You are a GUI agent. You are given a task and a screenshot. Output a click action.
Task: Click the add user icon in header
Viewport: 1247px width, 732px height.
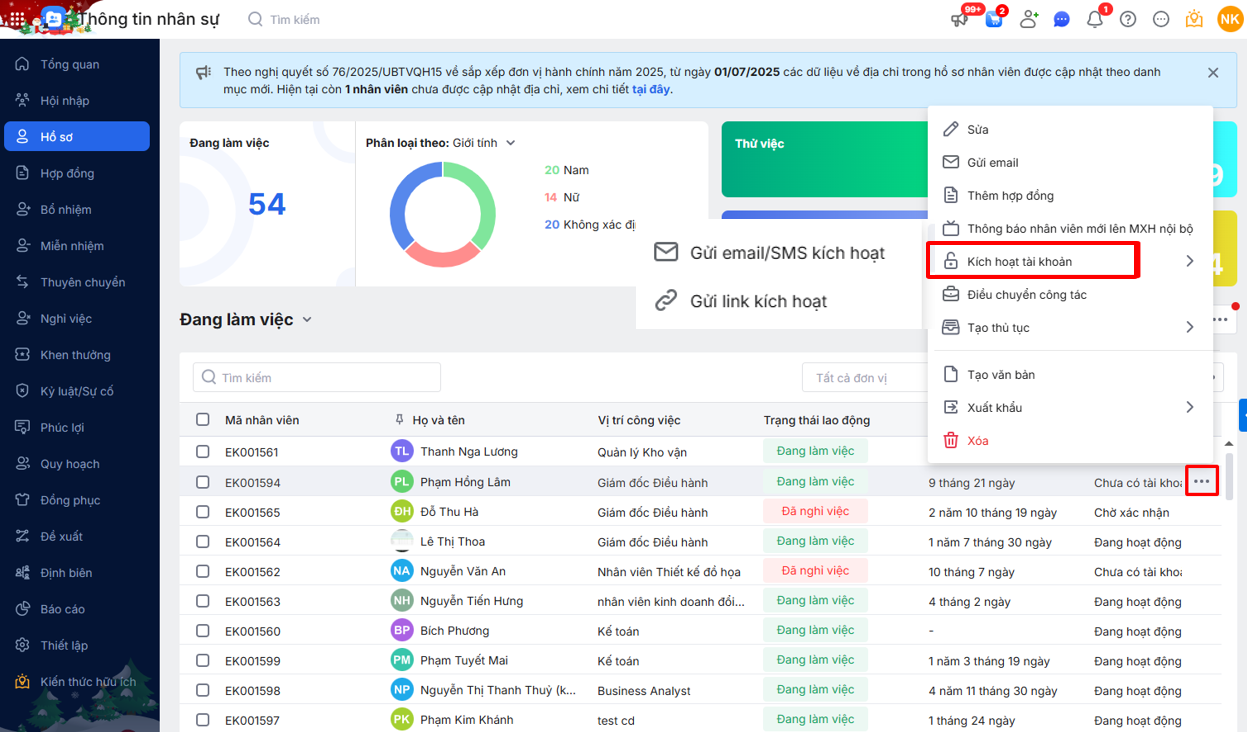click(x=1028, y=19)
